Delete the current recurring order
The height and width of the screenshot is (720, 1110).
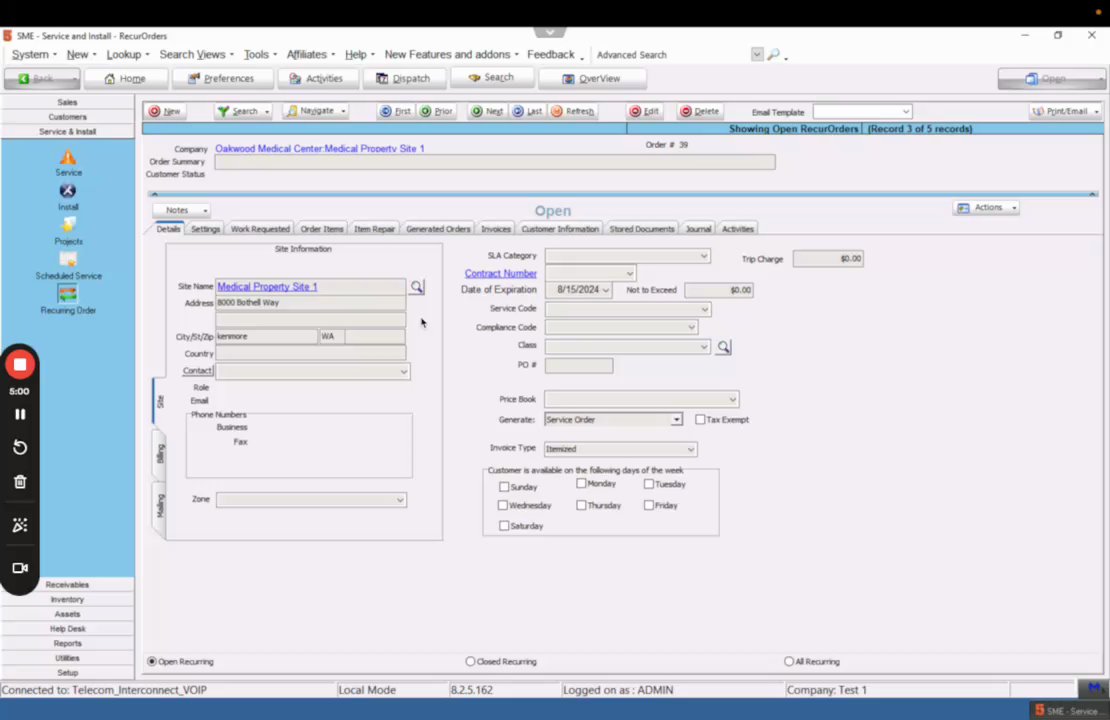pos(699,111)
